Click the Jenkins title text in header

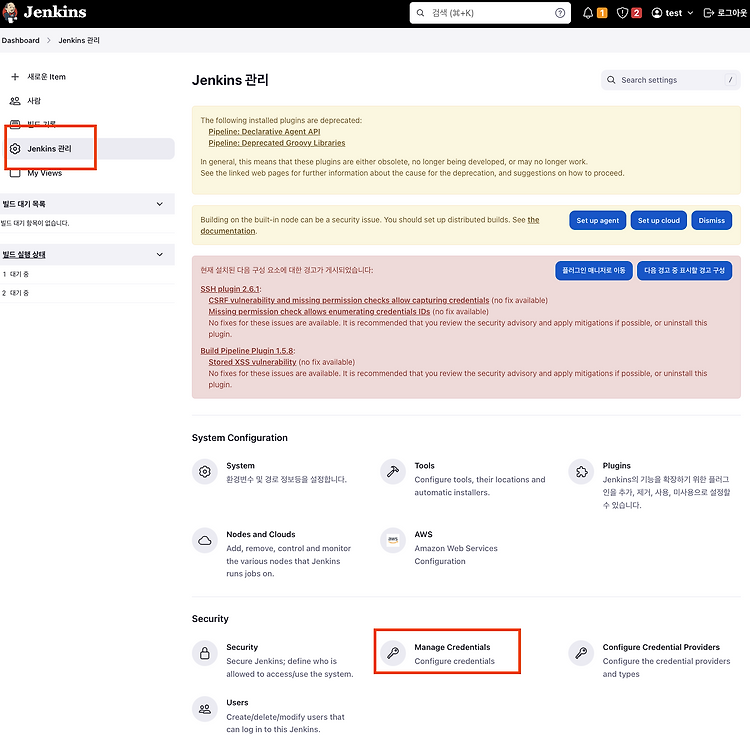coord(55,12)
